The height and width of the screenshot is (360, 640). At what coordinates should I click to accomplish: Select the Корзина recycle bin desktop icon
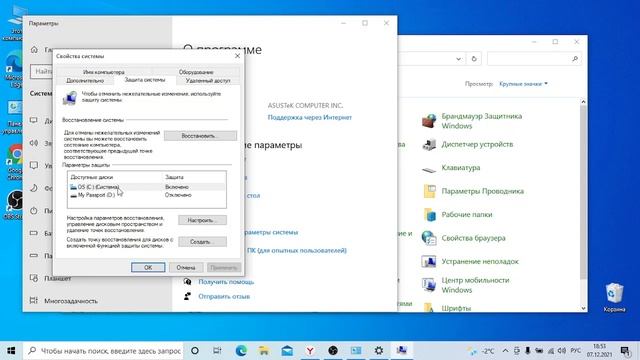614,297
